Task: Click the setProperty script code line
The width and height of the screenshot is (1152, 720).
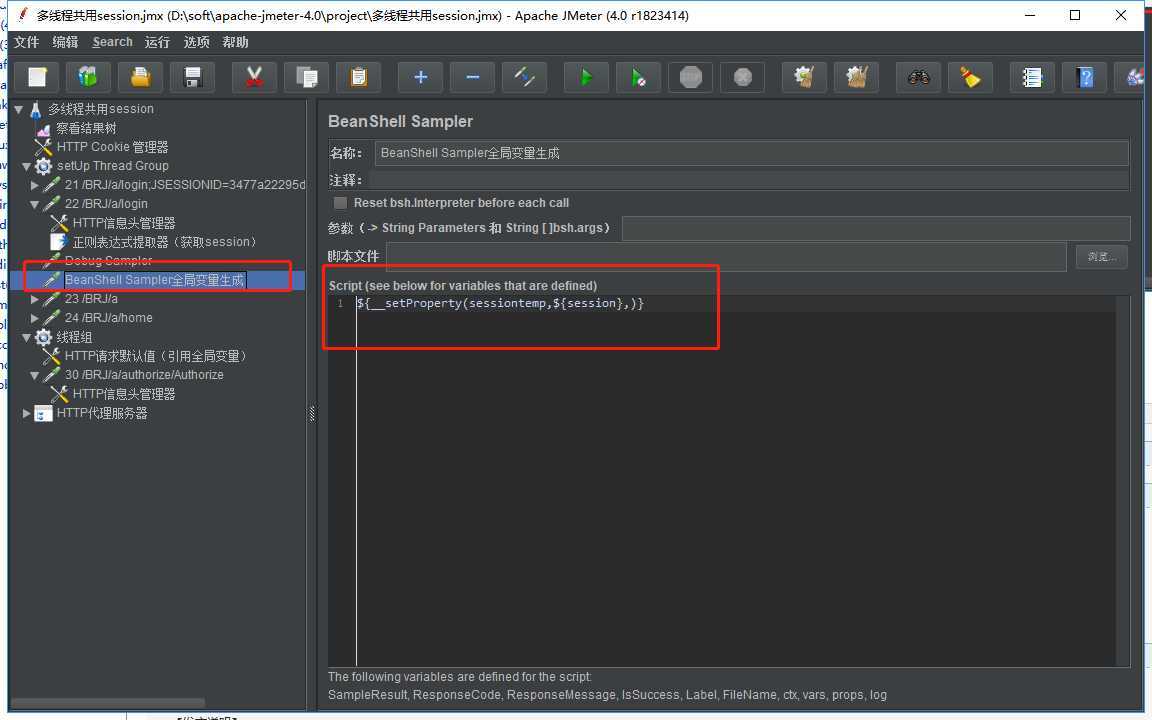Action: pyautogui.click(x=500, y=303)
